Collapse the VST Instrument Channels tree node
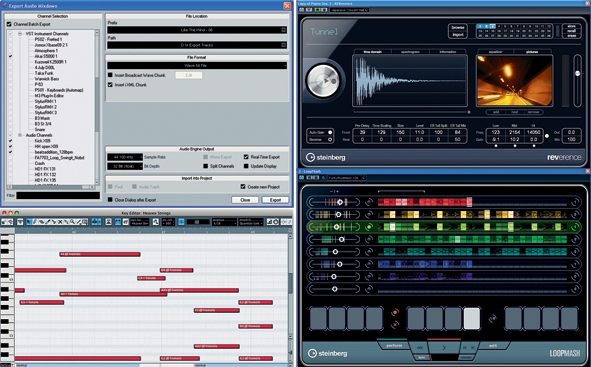591x367 pixels. click(x=20, y=34)
